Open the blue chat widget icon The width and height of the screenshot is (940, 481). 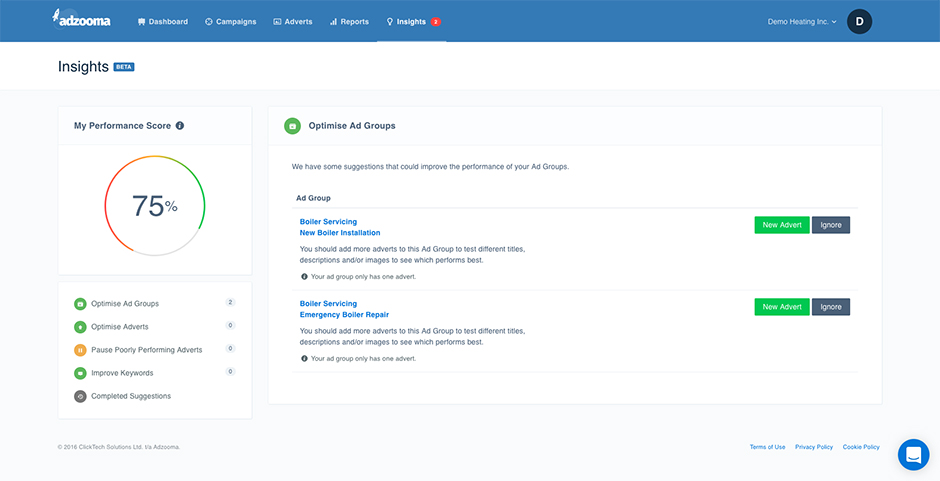pyautogui.click(x=913, y=455)
